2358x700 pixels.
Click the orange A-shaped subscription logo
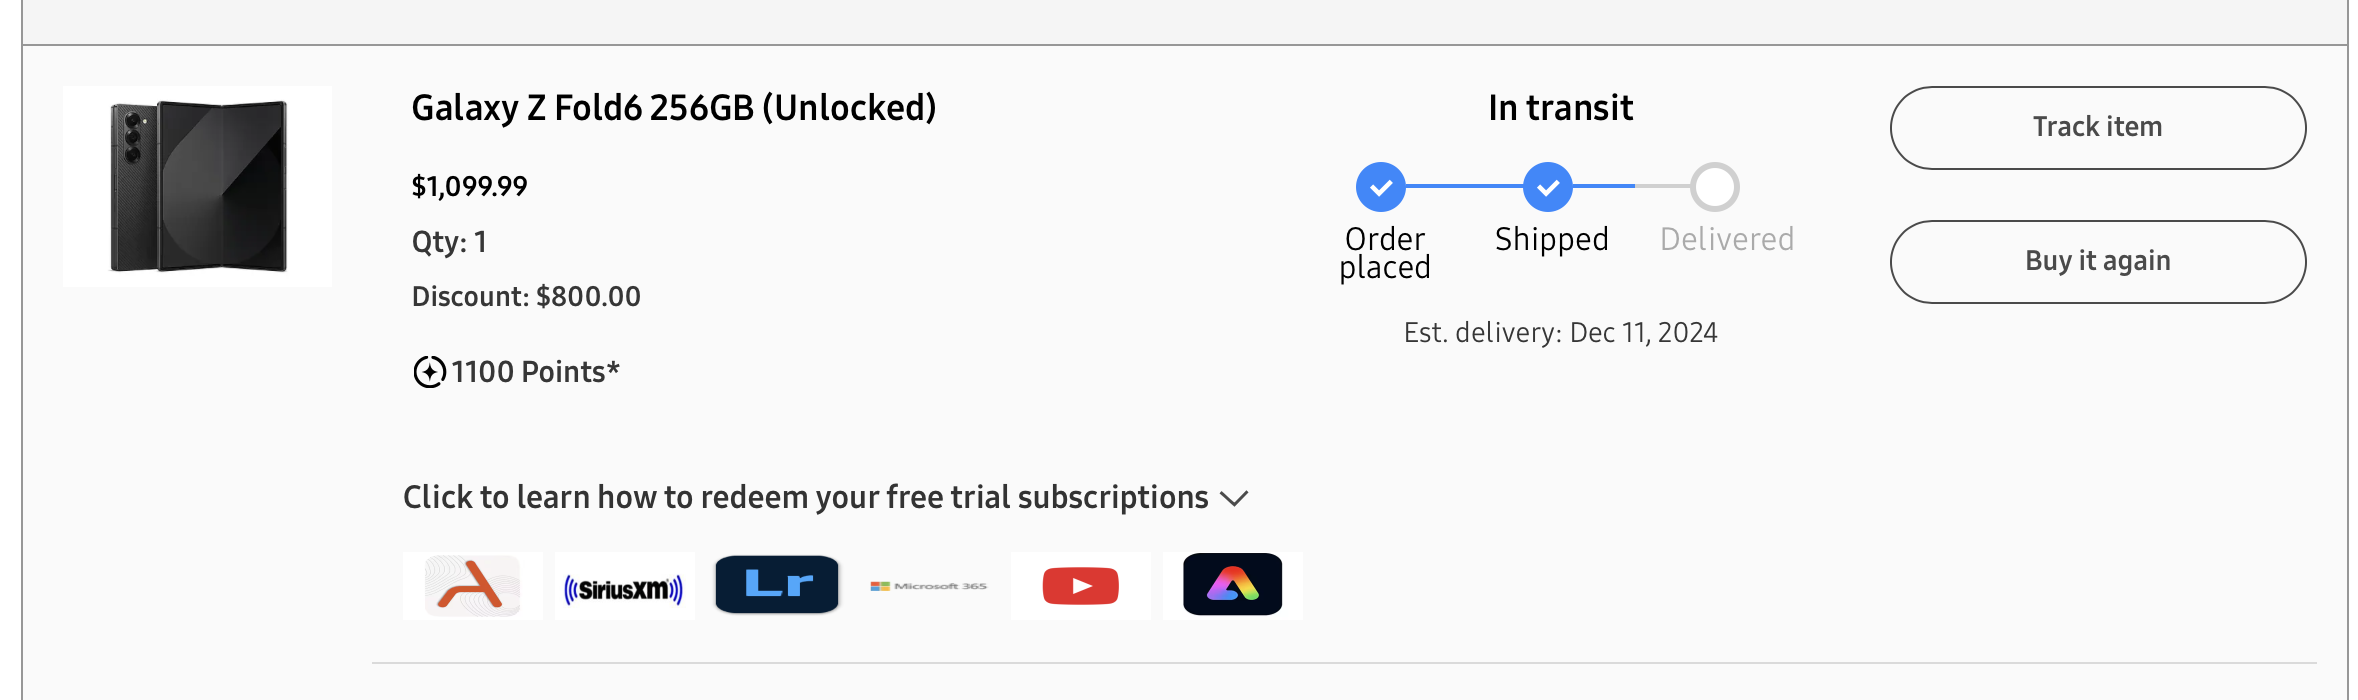(x=472, y=586)
